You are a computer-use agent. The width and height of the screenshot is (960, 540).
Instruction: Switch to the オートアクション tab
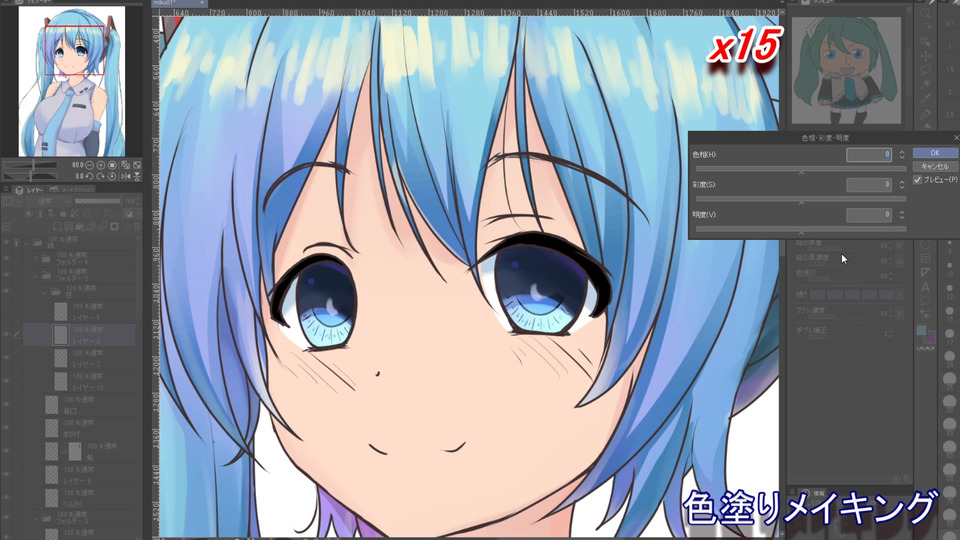(x=72, y=190)
